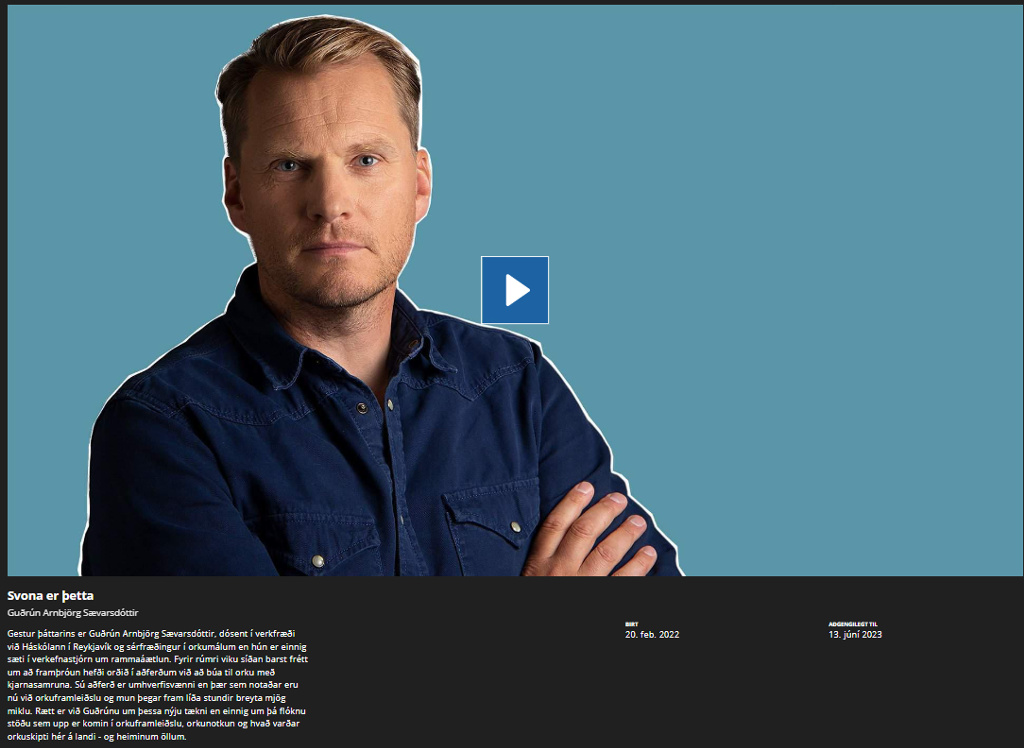Click the description line starting Gestur þáttarins
The image size is (1024, 748).
pyautogui.click(x=151, y=633)
